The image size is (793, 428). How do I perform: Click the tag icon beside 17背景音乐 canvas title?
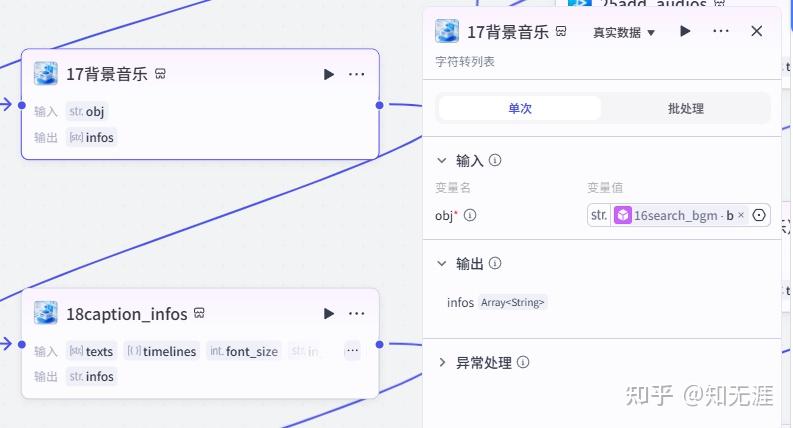160,74
